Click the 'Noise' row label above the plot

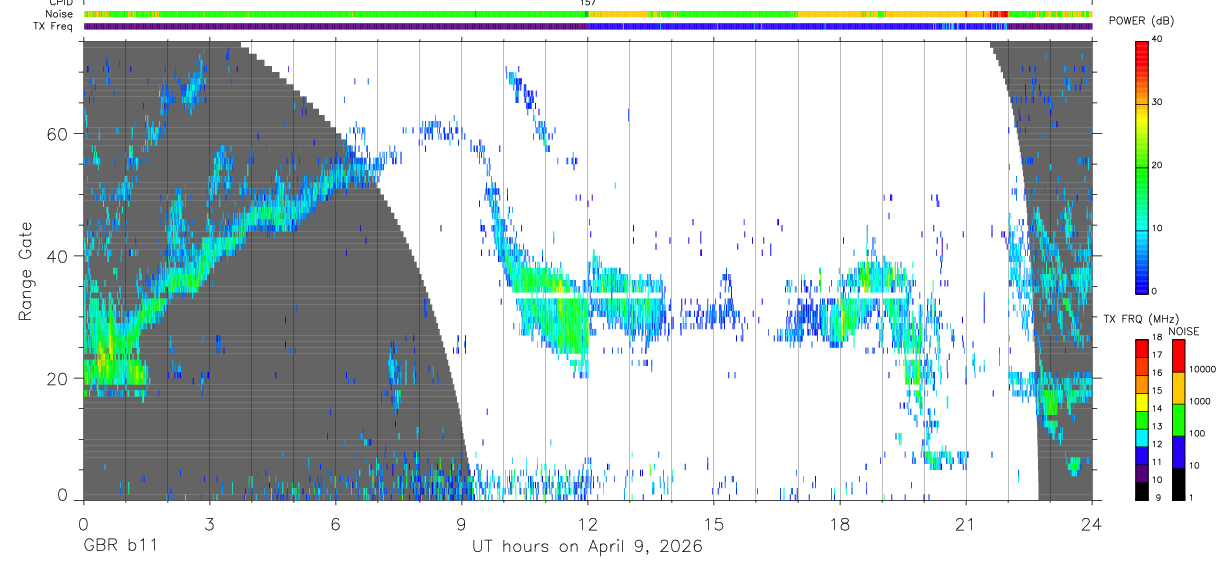(61, 14)
